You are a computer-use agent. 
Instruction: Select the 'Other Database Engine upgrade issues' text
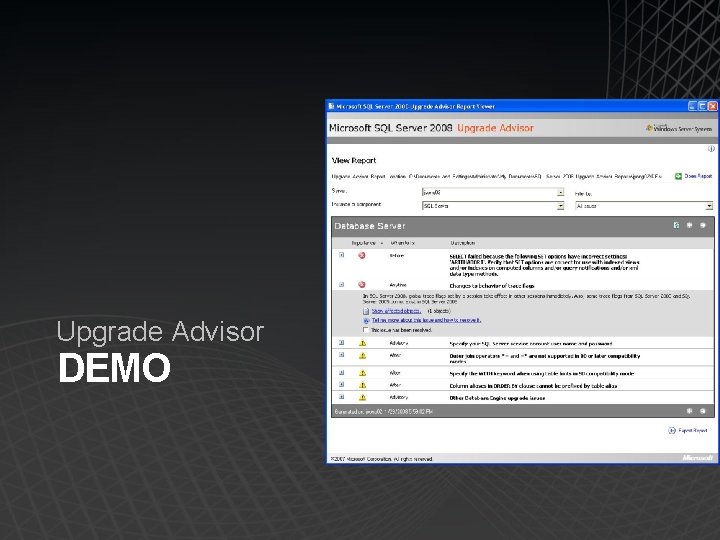coord(497,398)
